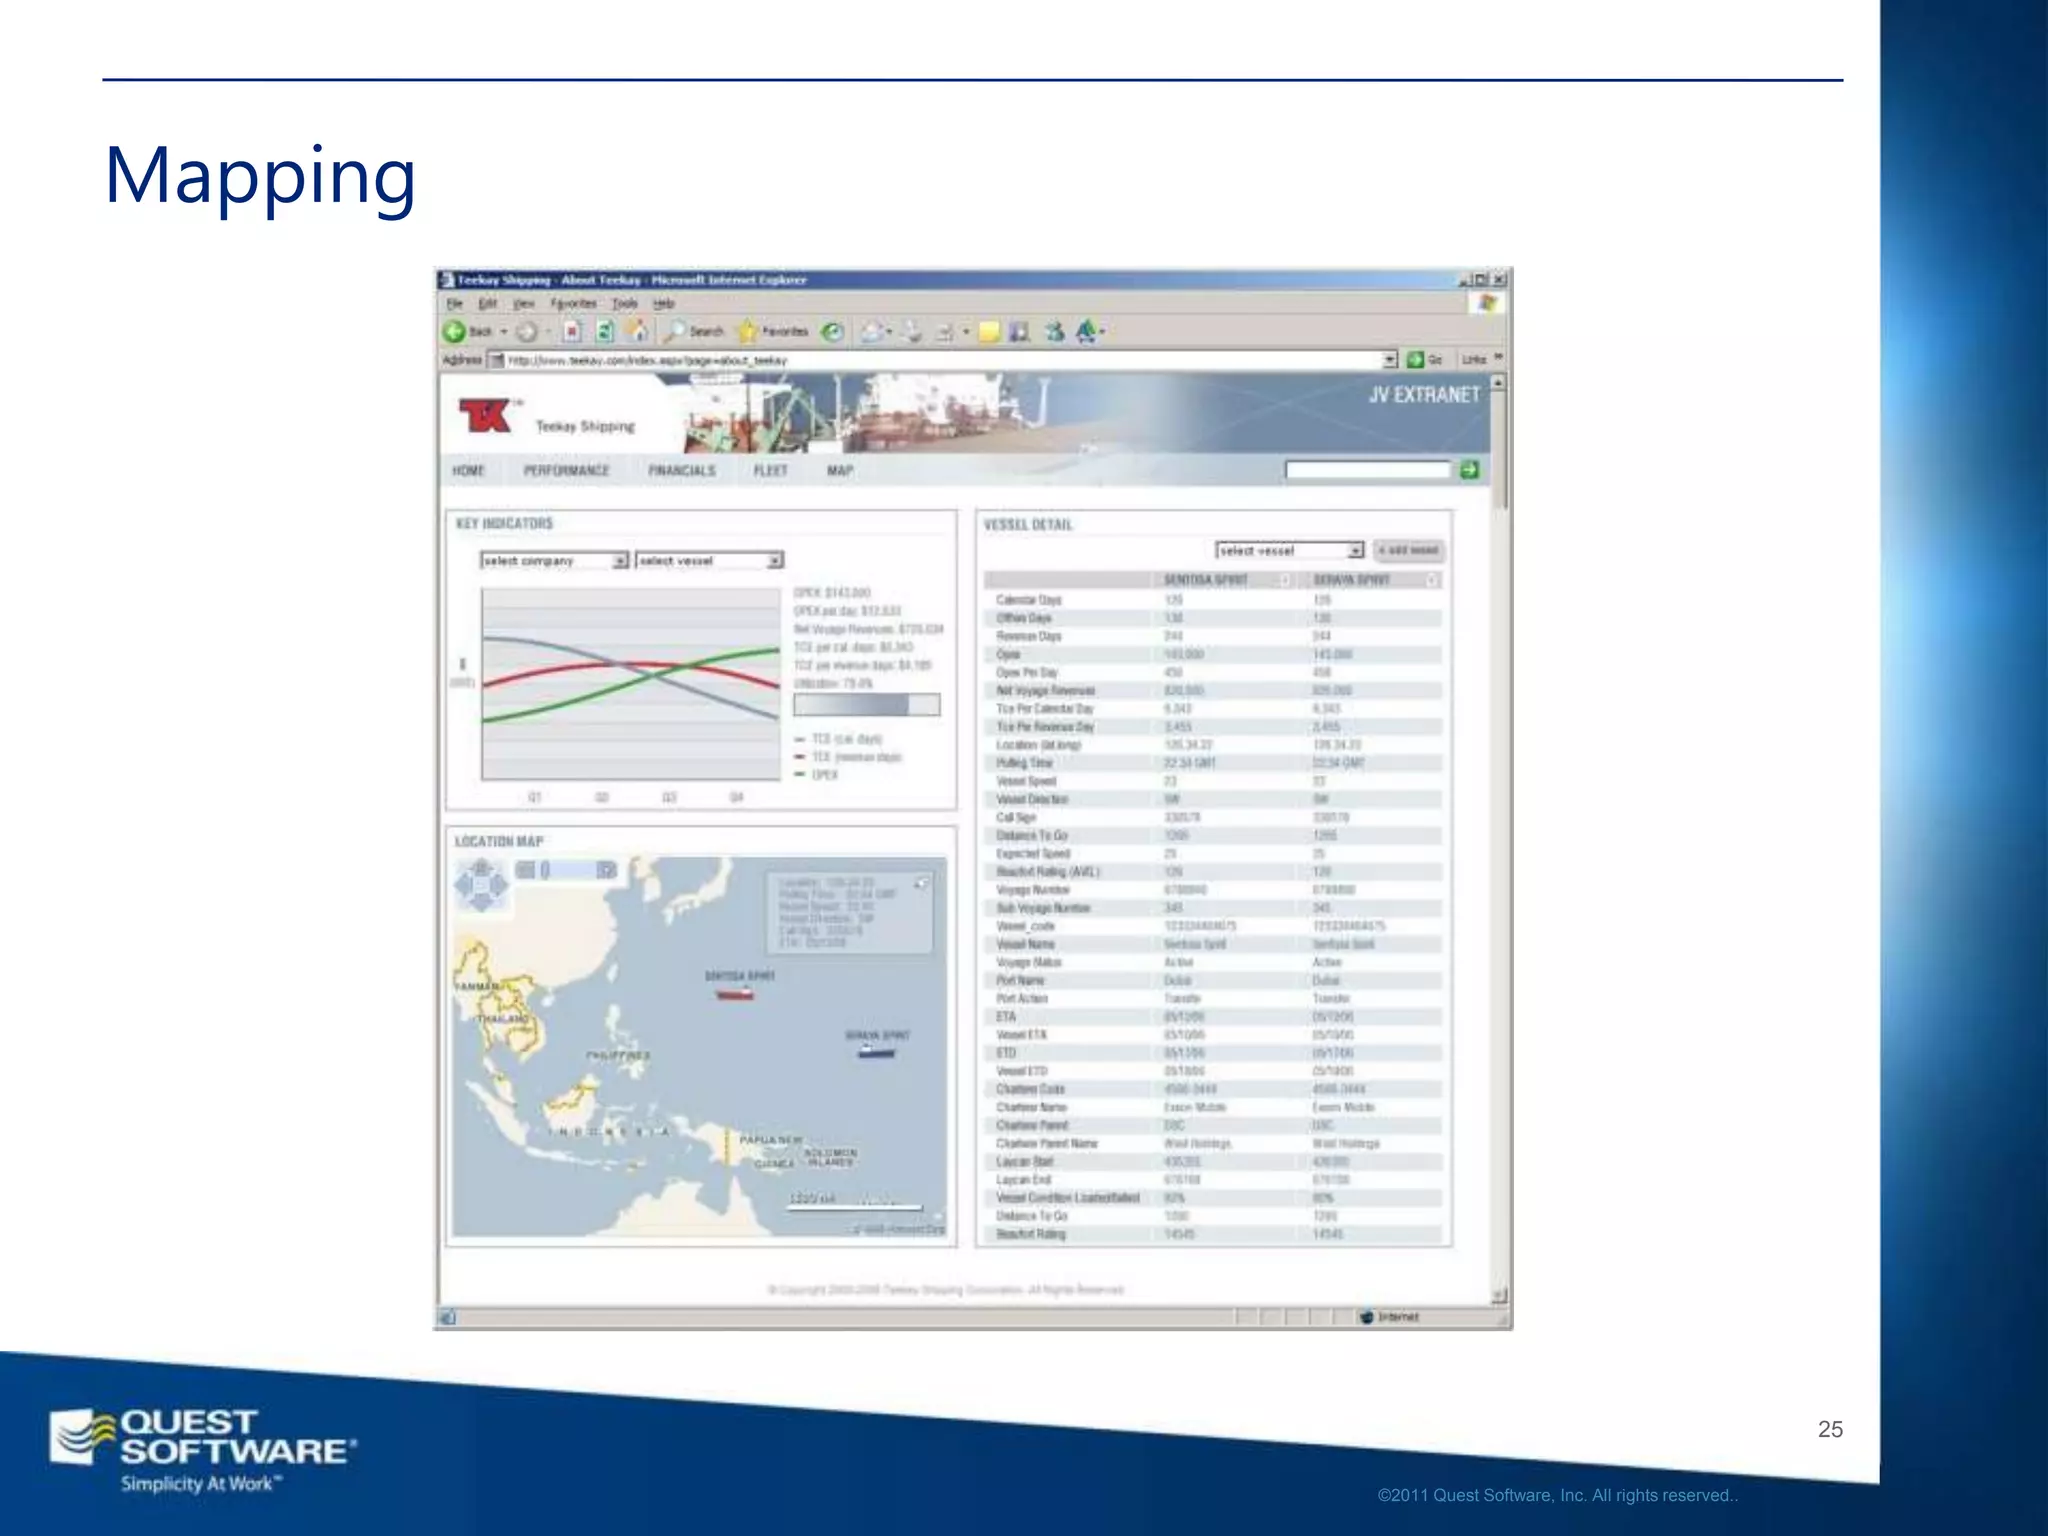This screenshot has height=1536, width=2048.
Task: Open the SENTOSA SPIRIT column dropdown arrow
Action: [1285, 581]
